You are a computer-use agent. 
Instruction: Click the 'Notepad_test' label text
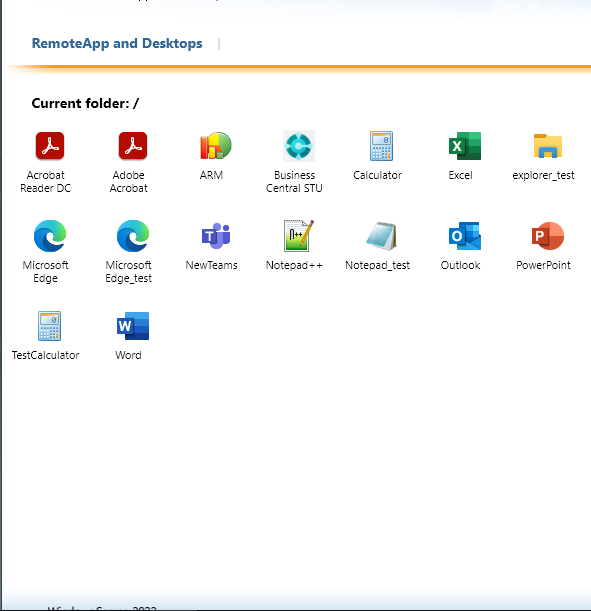pyautogui.click(x=377, y=265)
